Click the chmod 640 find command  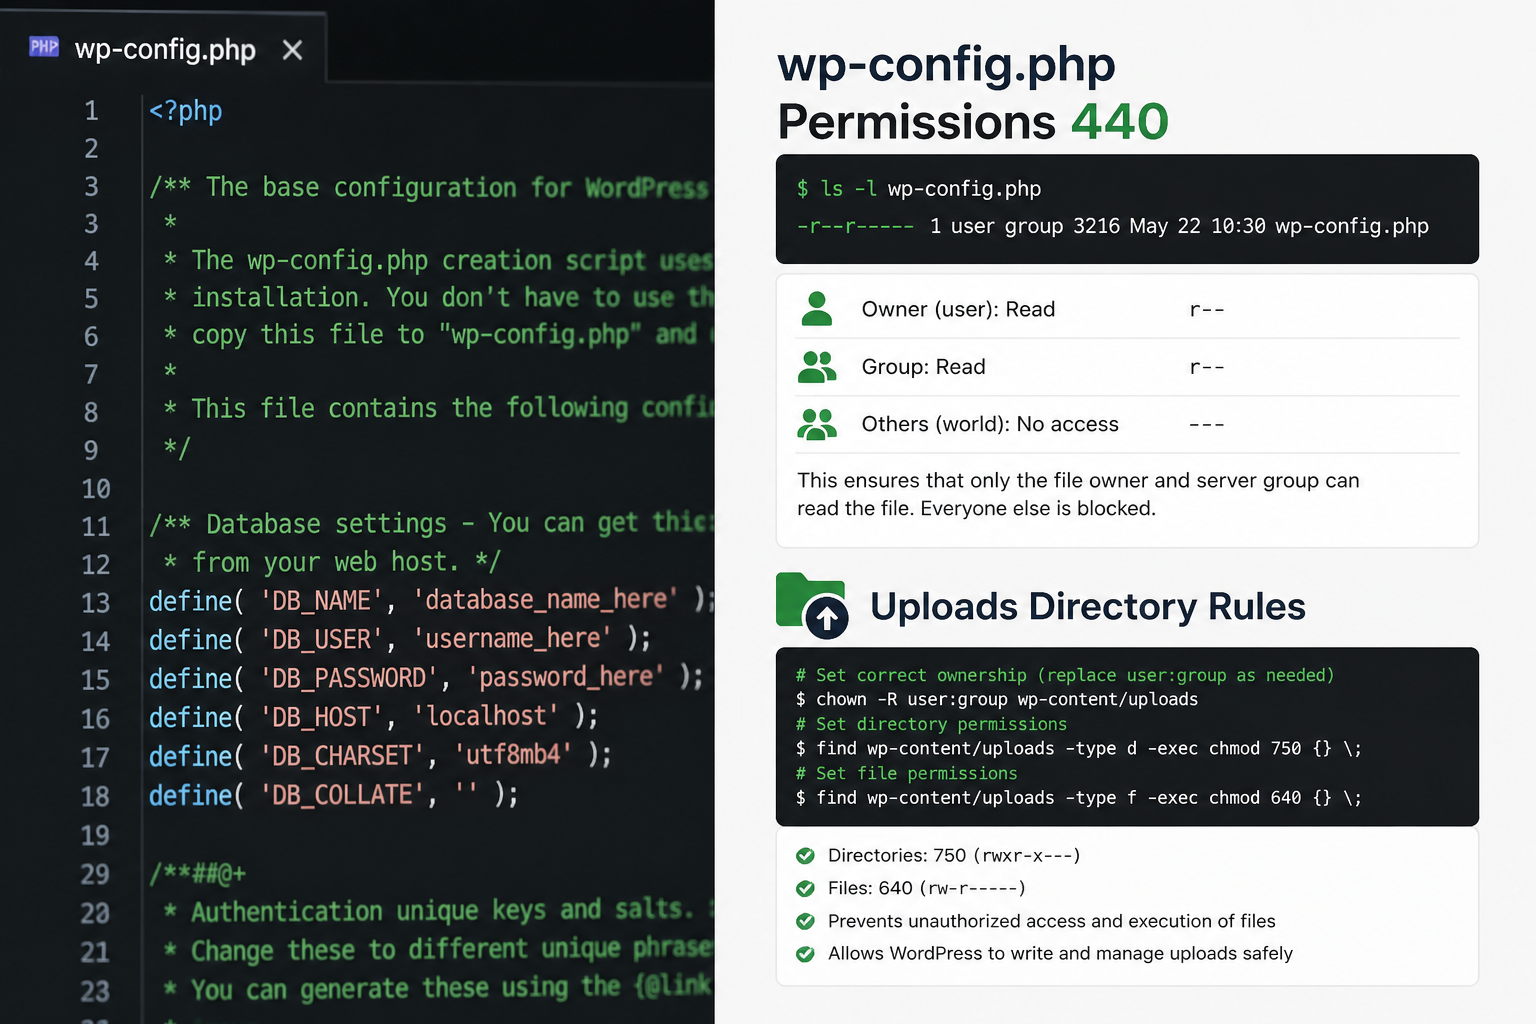[1078, 797]
